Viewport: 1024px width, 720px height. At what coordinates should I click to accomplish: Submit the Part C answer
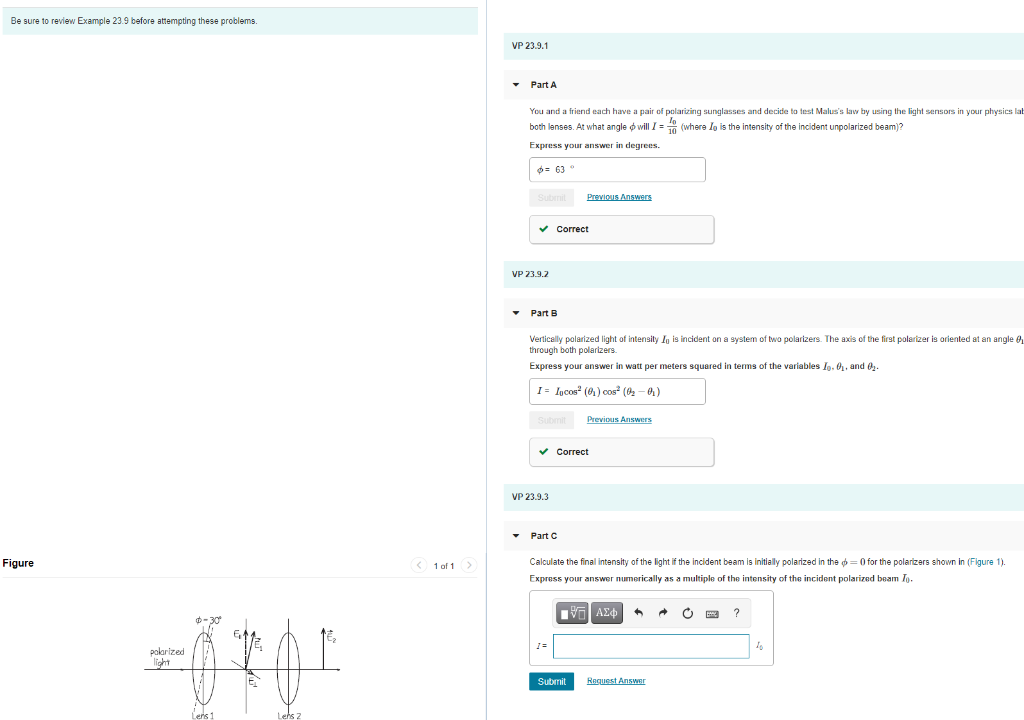[551, 681]
